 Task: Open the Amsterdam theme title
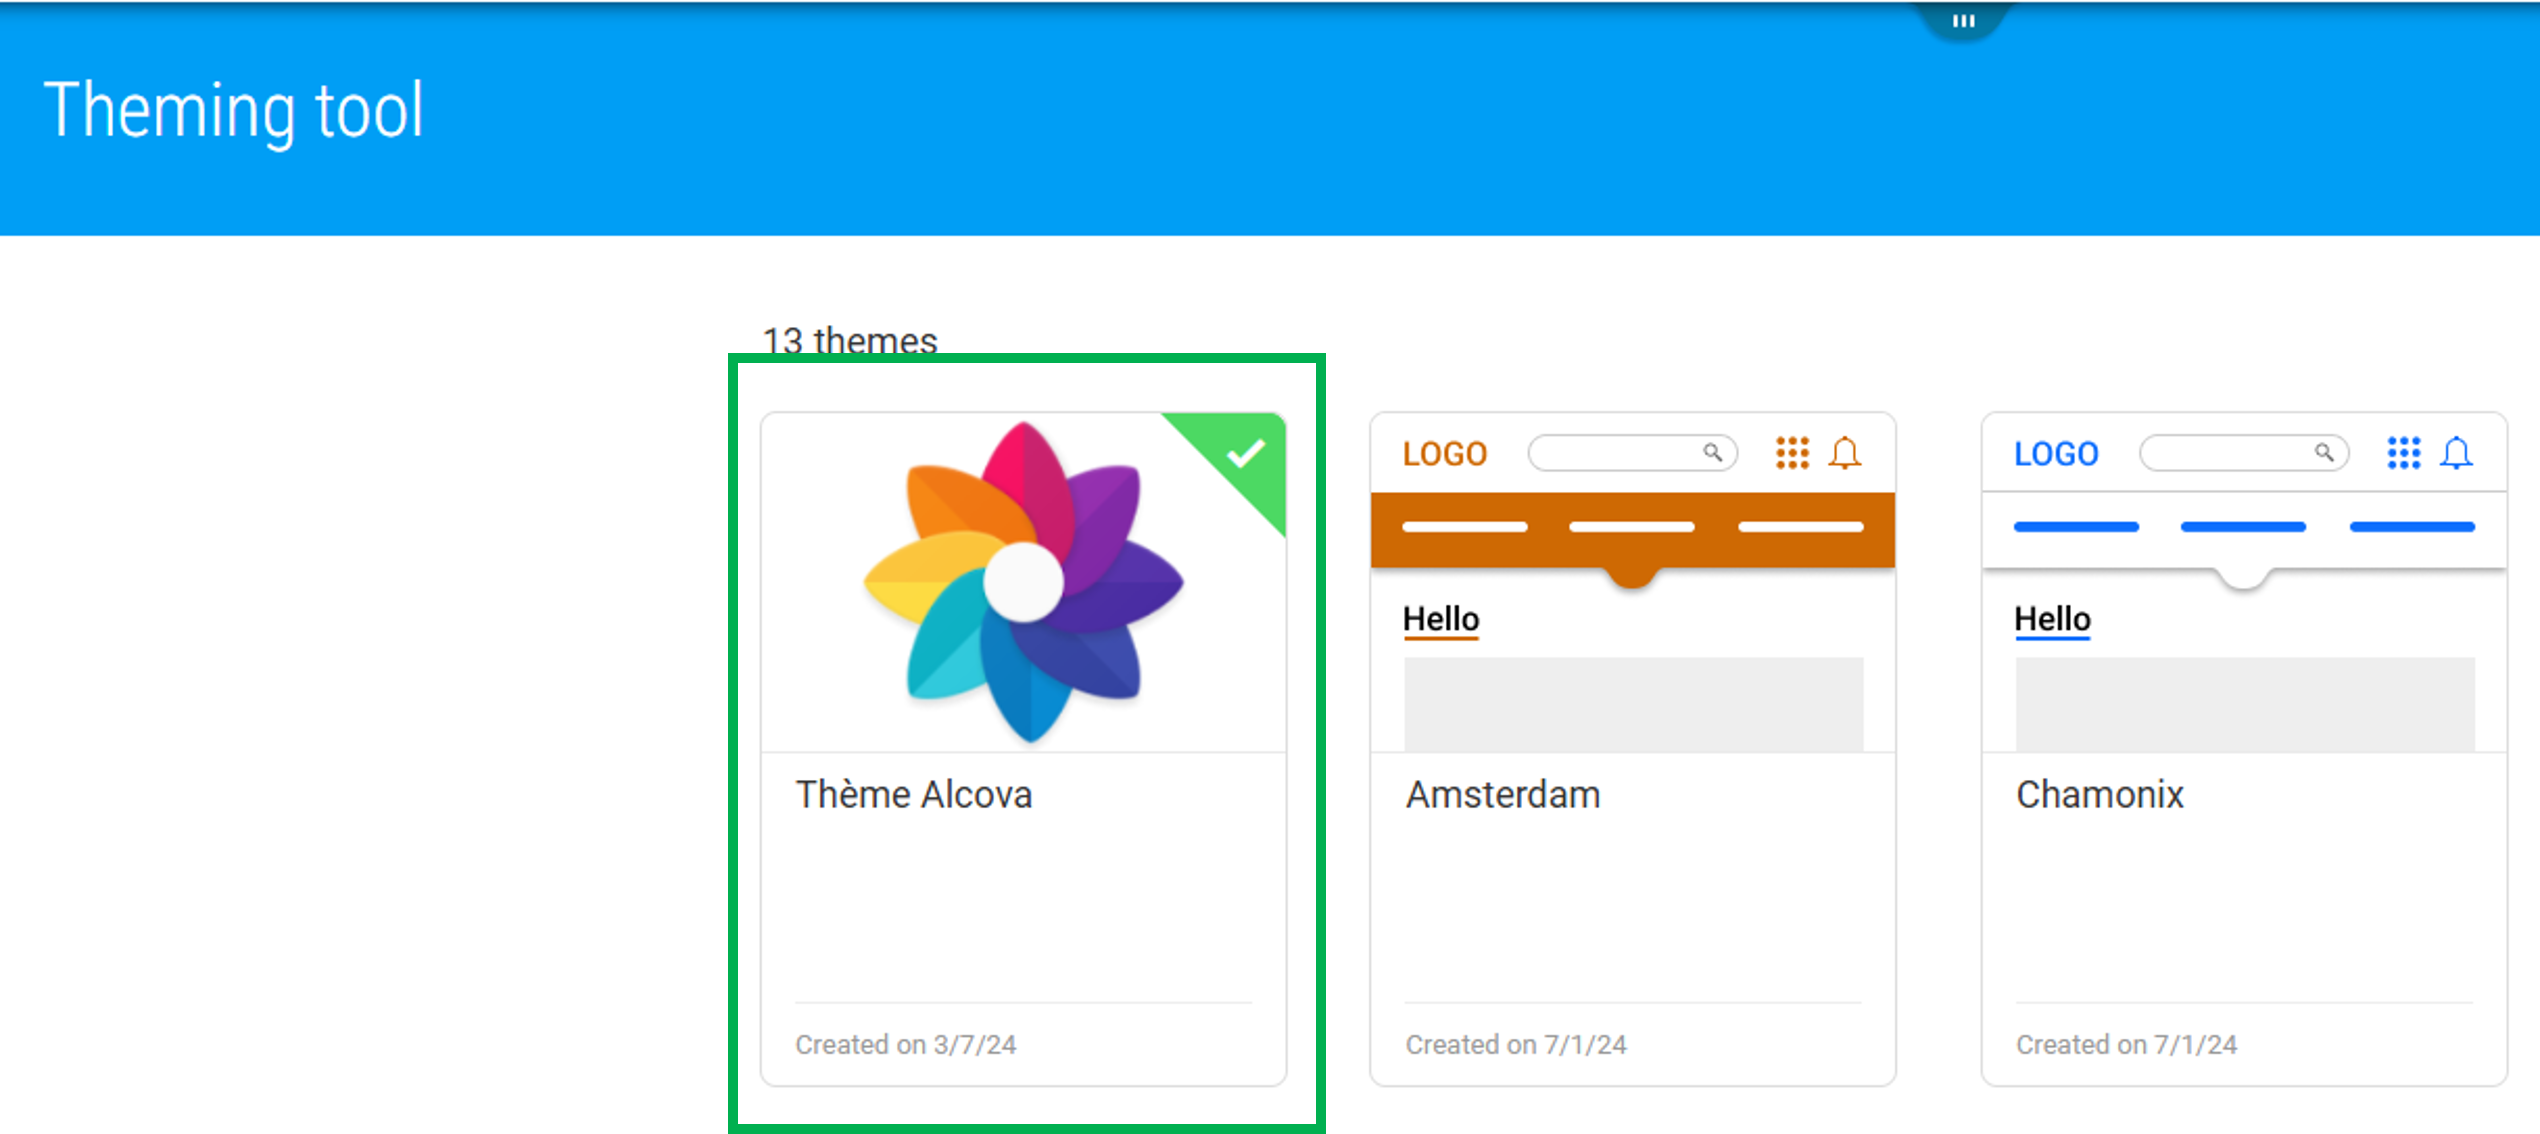[x=1502, y=795]
